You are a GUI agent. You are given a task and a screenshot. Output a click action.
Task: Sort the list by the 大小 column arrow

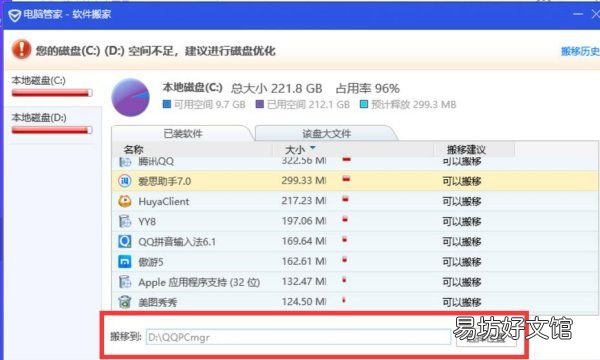[313, 148]
